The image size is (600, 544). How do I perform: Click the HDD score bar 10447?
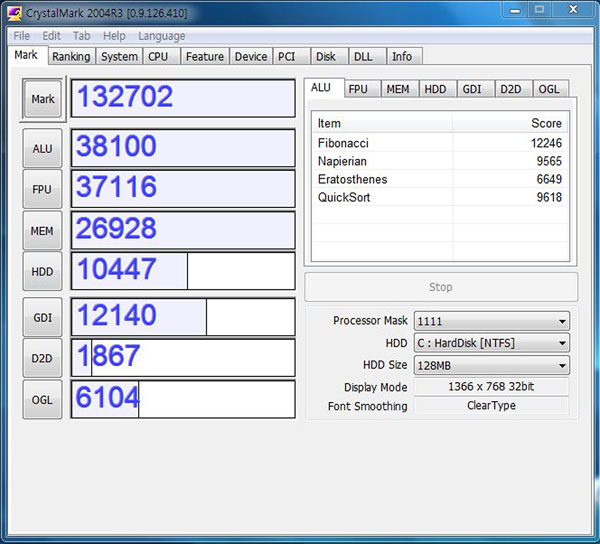183,271
